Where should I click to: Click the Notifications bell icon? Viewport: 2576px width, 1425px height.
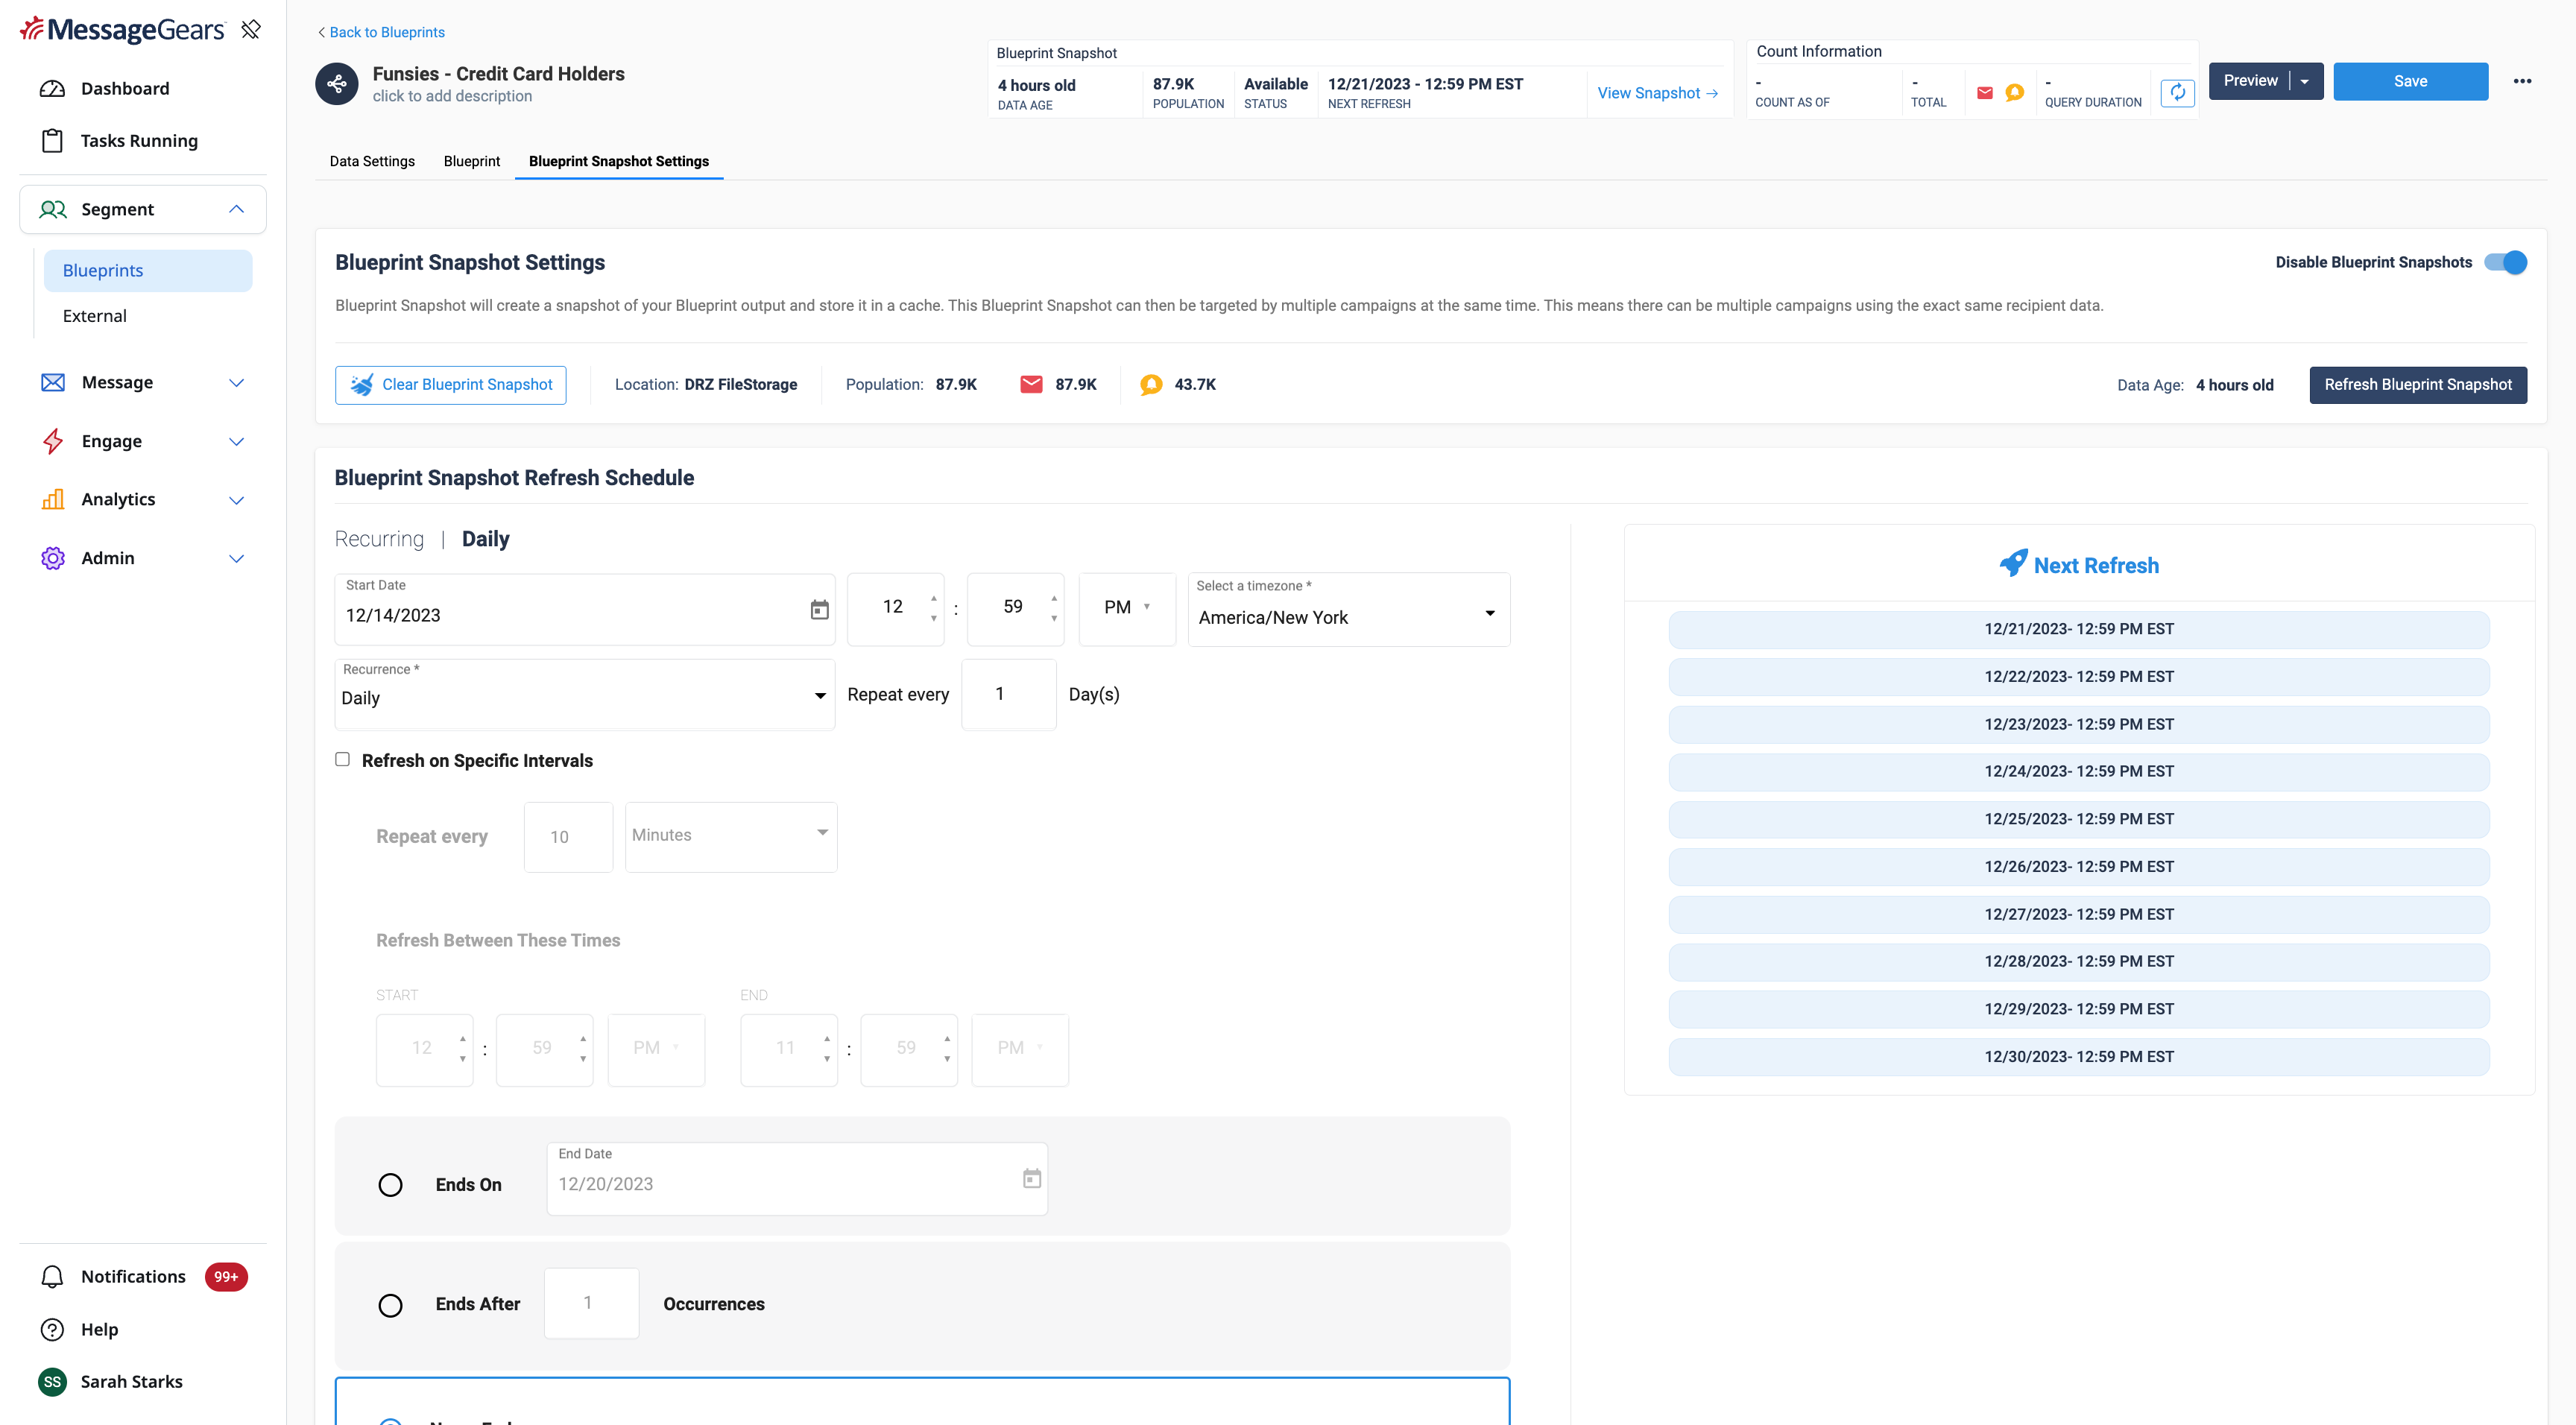pyautogui.click(x=52, y=1277)
